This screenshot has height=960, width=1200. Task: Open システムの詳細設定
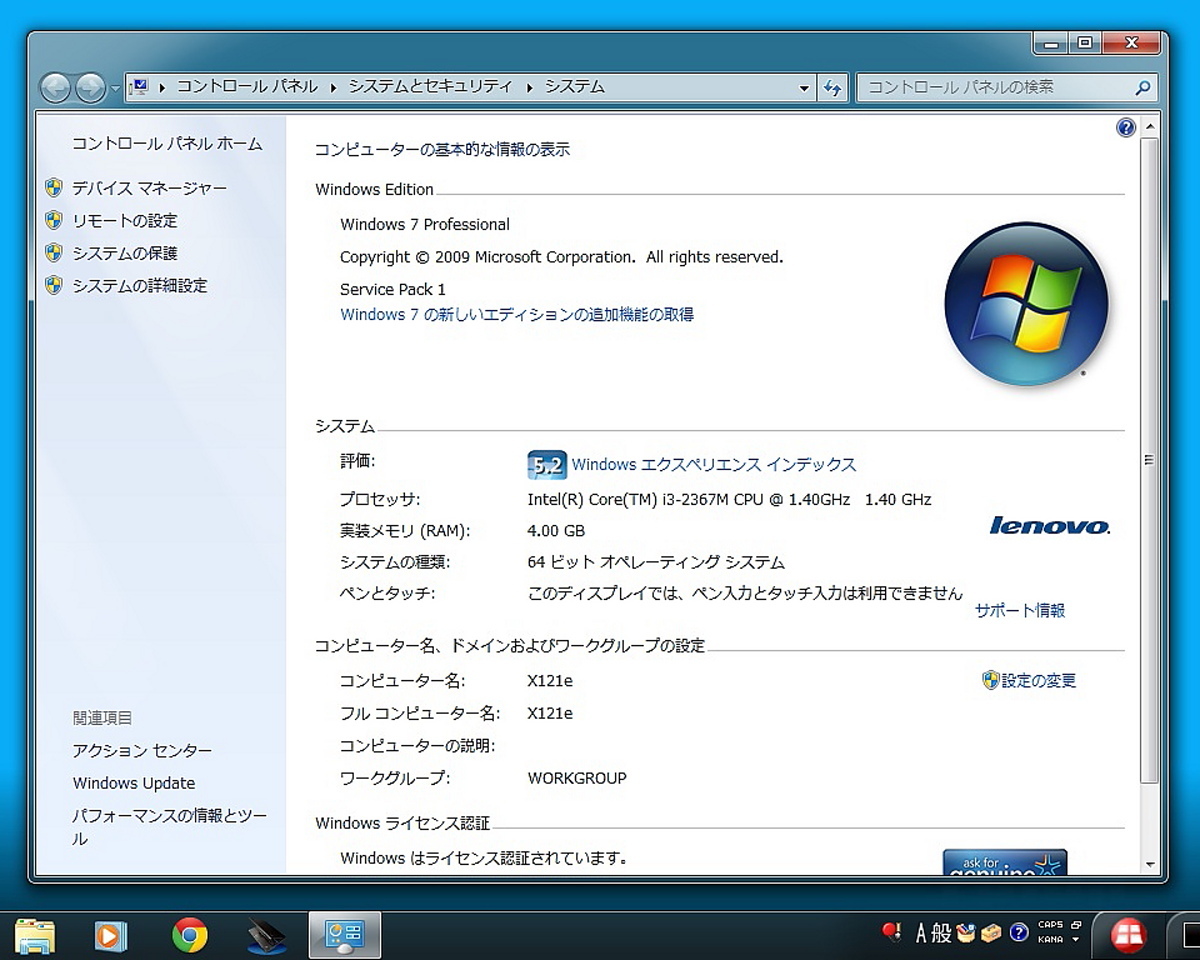[x=140, y=286]
